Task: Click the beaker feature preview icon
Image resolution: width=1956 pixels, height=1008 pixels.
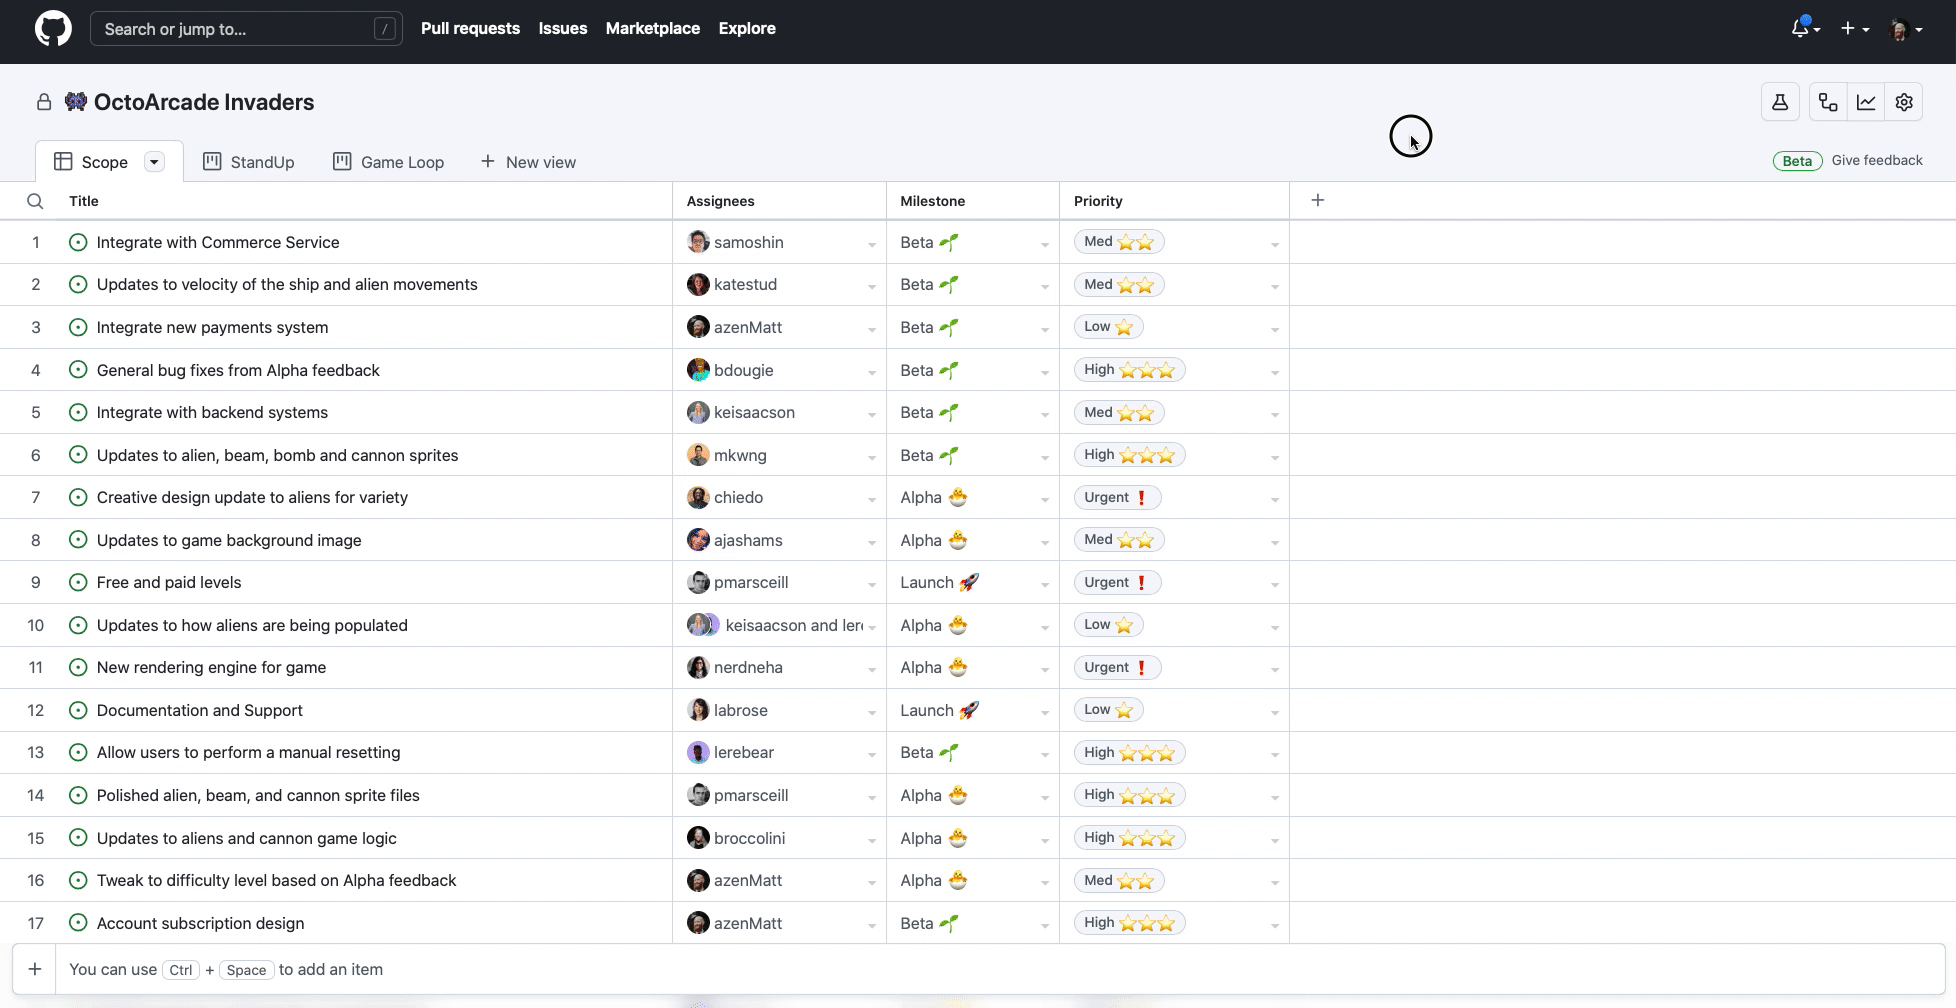Action: (x=1780, y=102)
